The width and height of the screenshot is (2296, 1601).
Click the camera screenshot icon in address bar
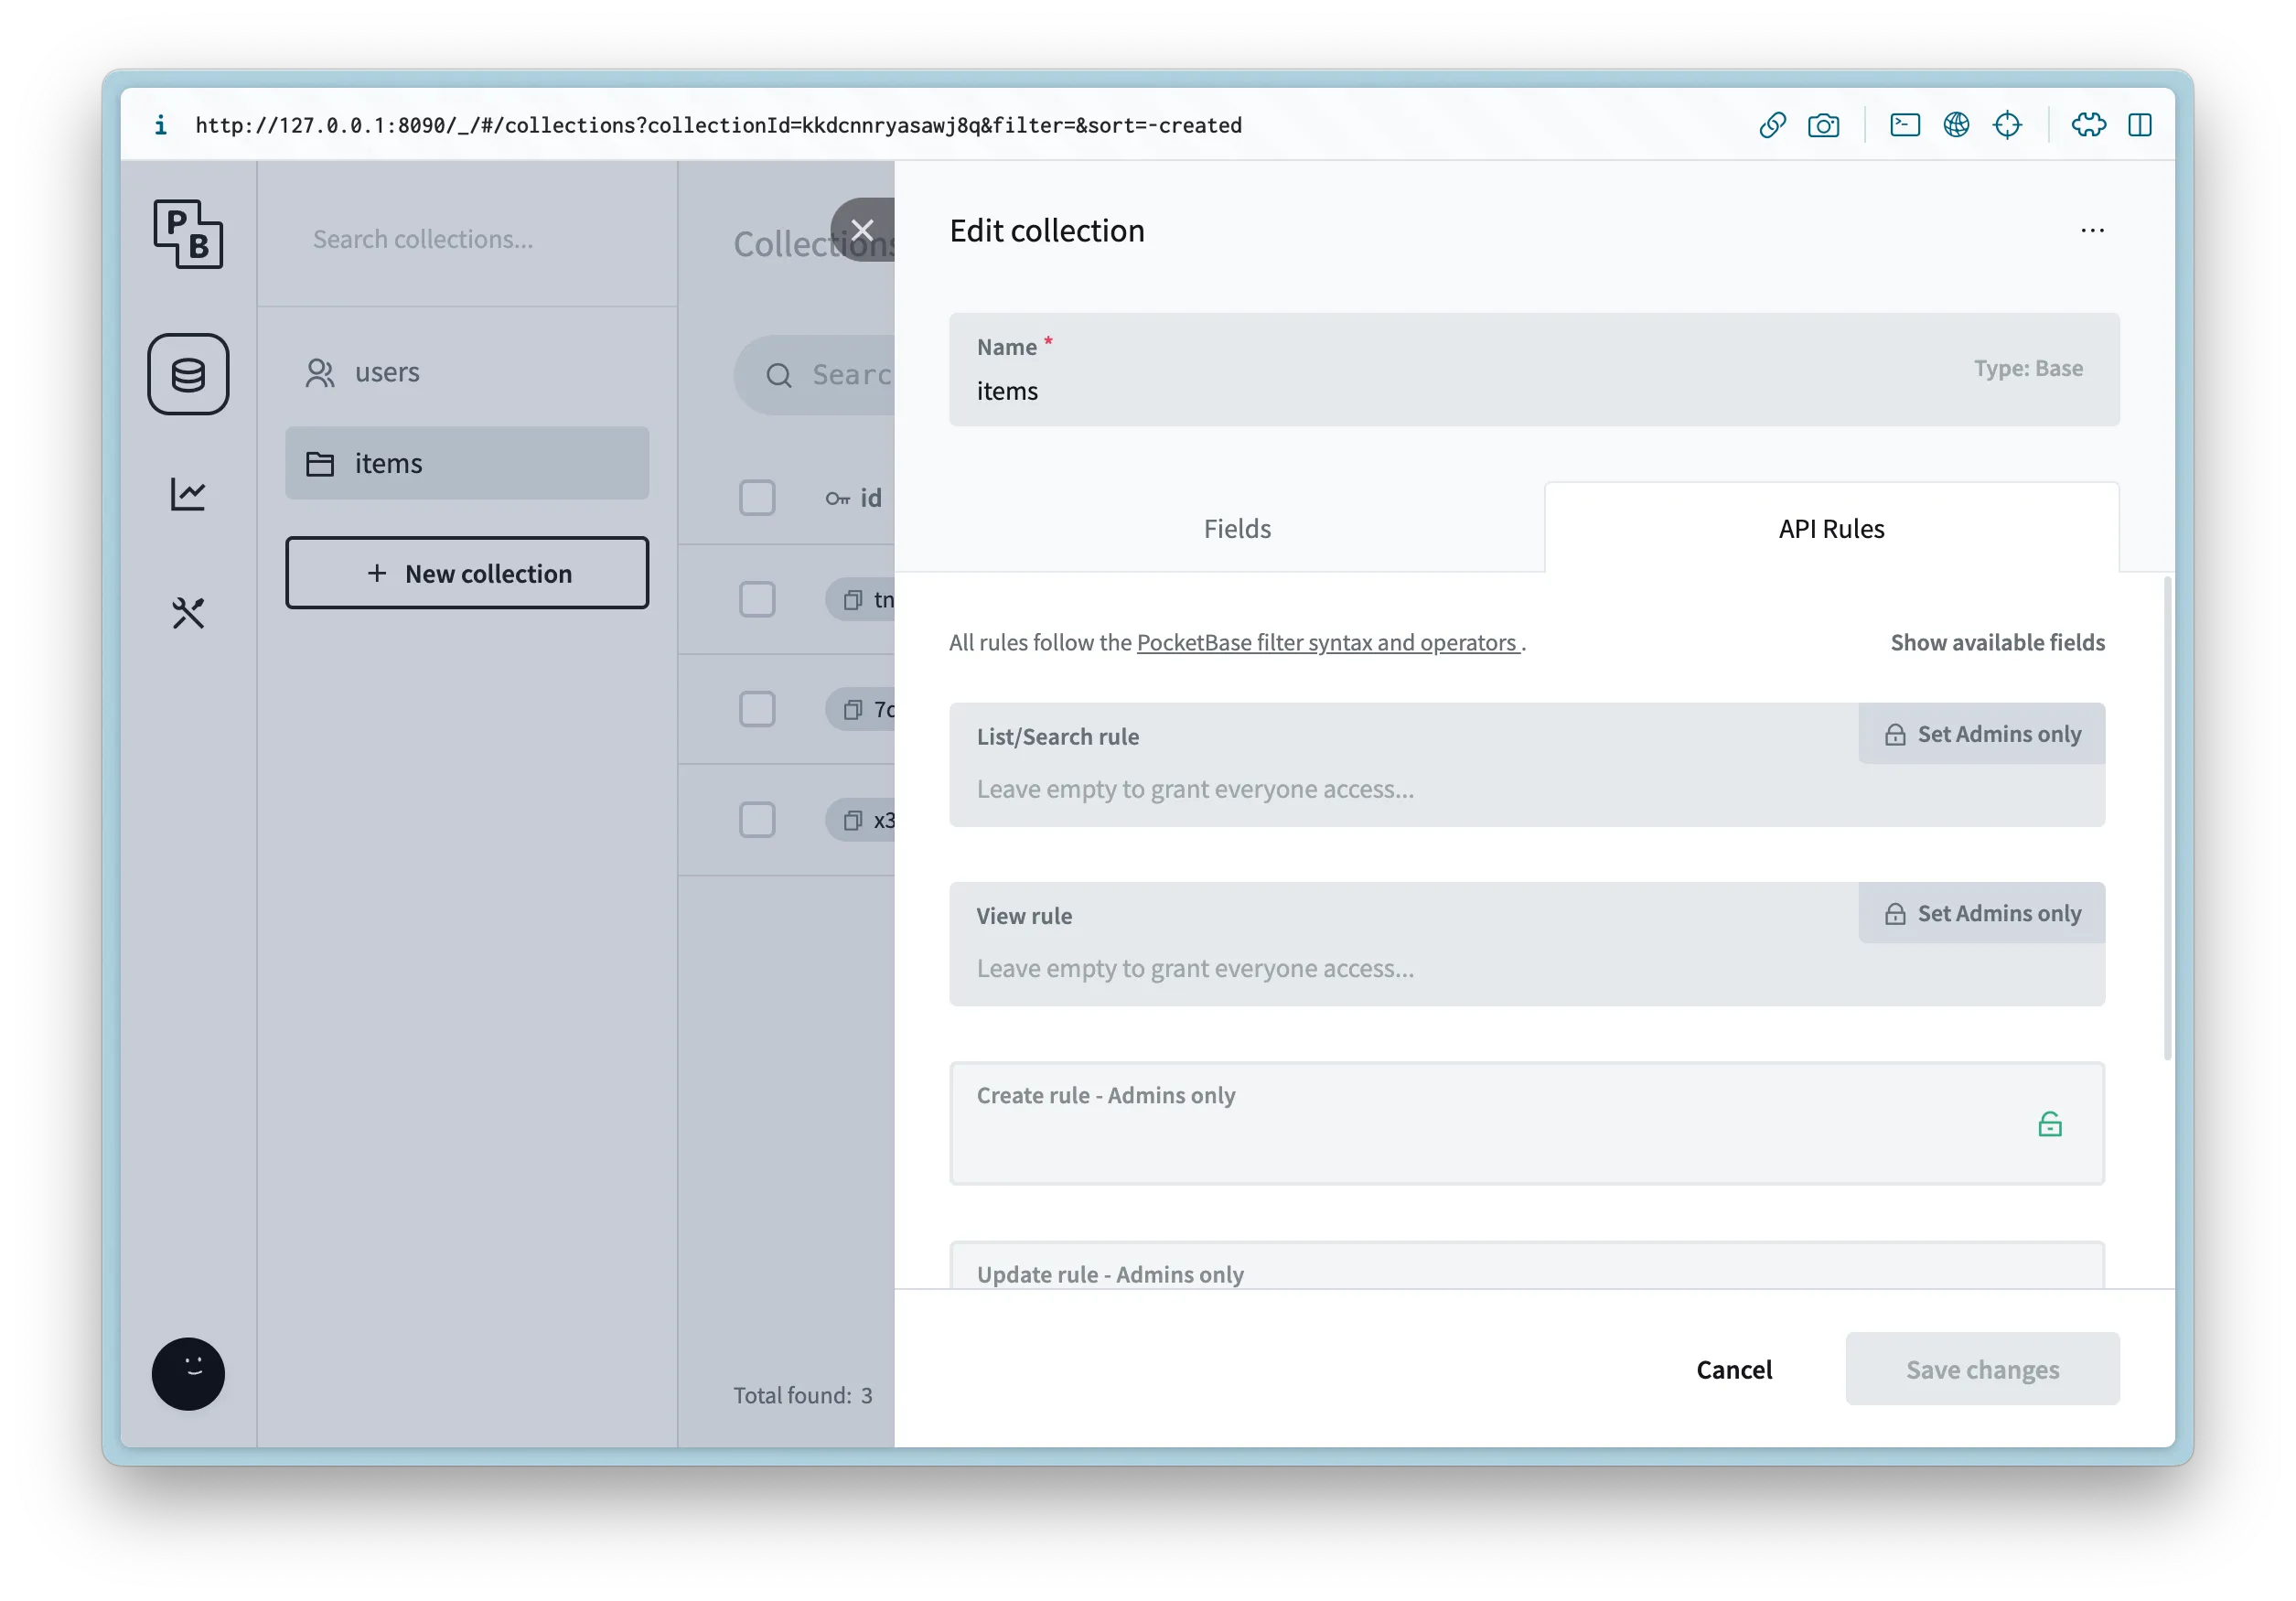(1823, 125)
